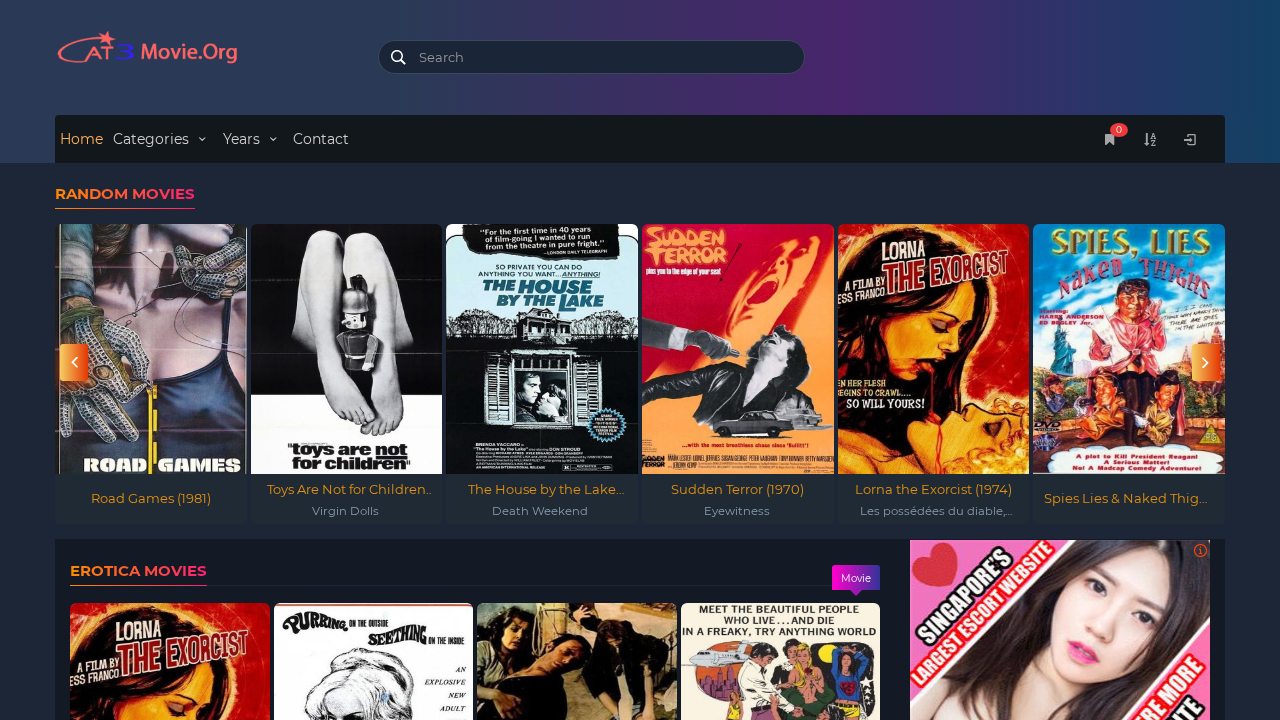Slide random movies carousel to next

1205,362
